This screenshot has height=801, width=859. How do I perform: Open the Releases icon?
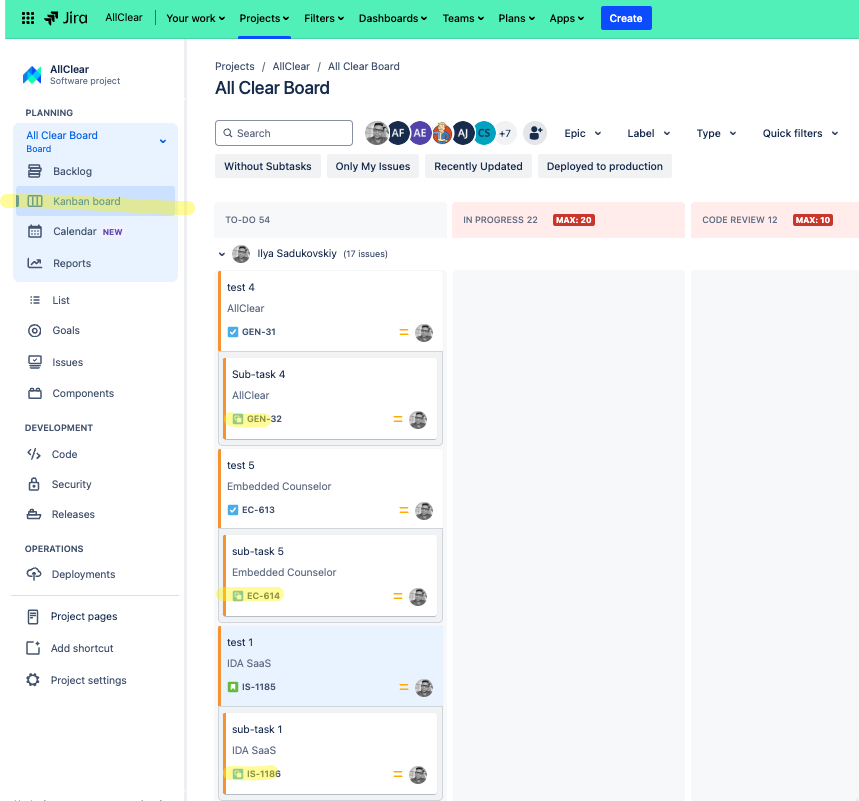point(34,514)
